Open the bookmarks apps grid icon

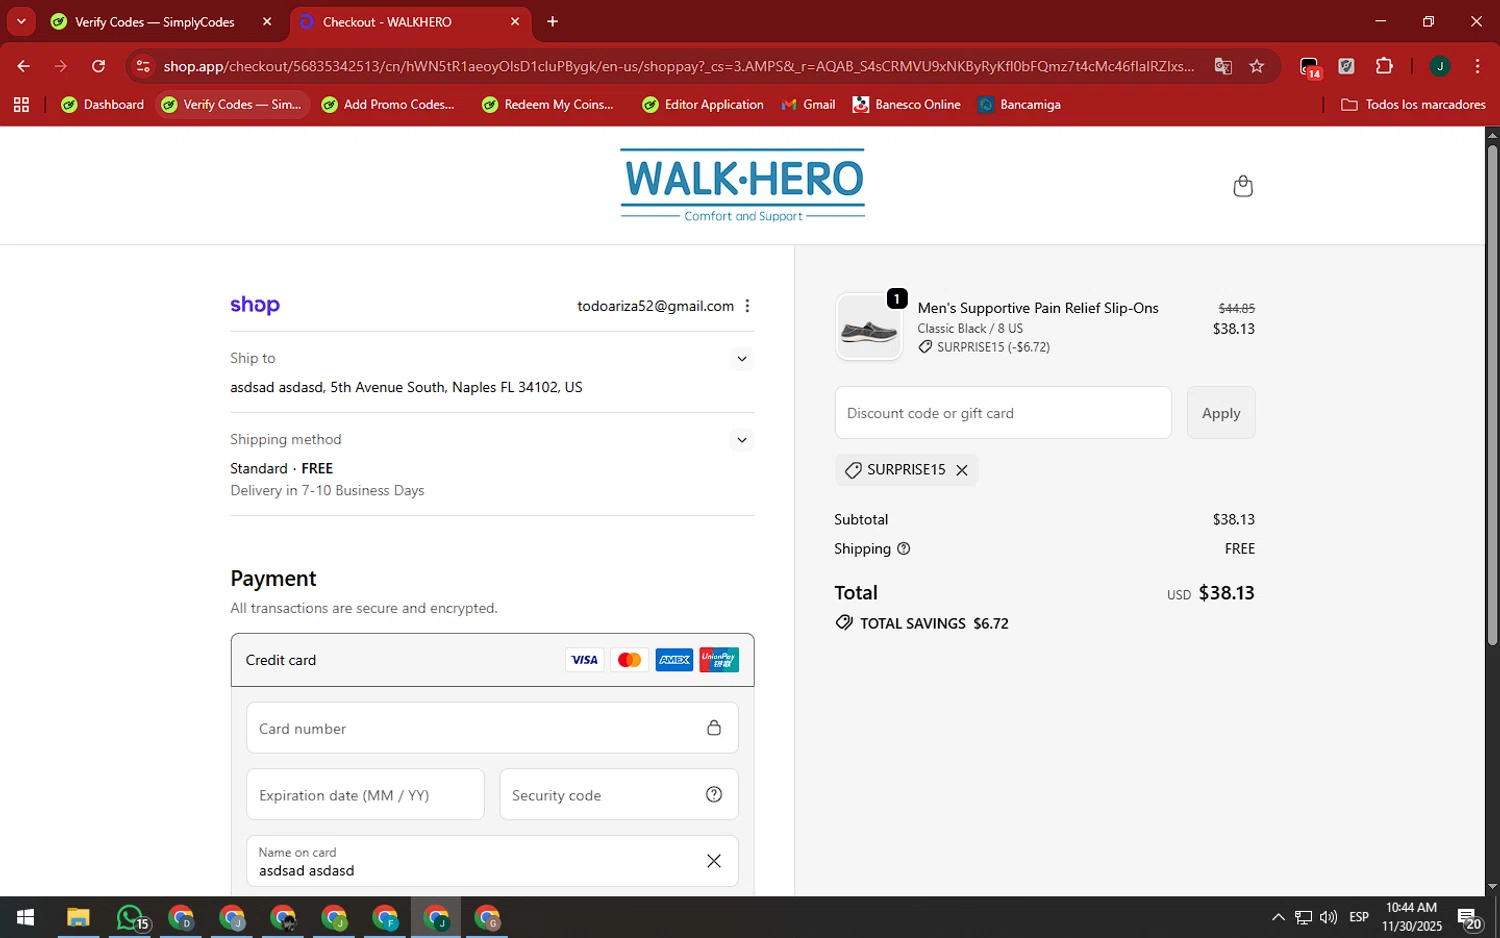[21, 105]
